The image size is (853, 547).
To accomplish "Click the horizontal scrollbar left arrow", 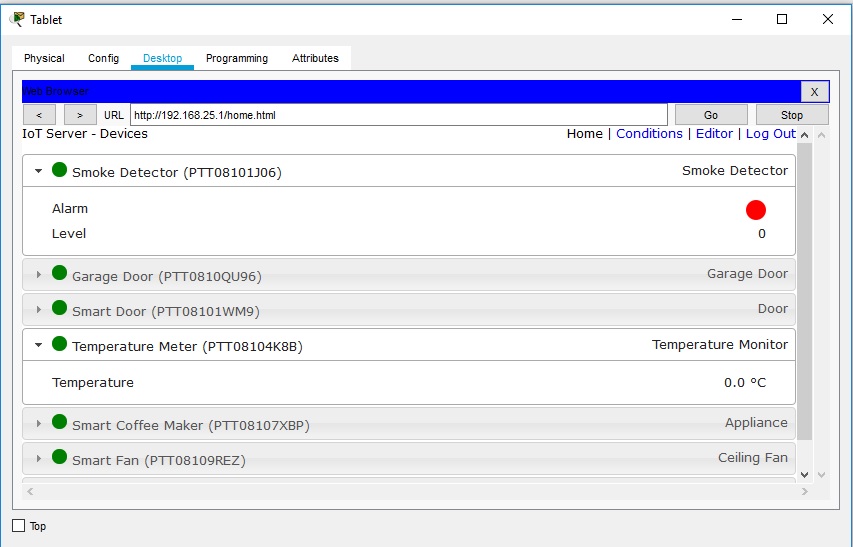I will (30, 492).
